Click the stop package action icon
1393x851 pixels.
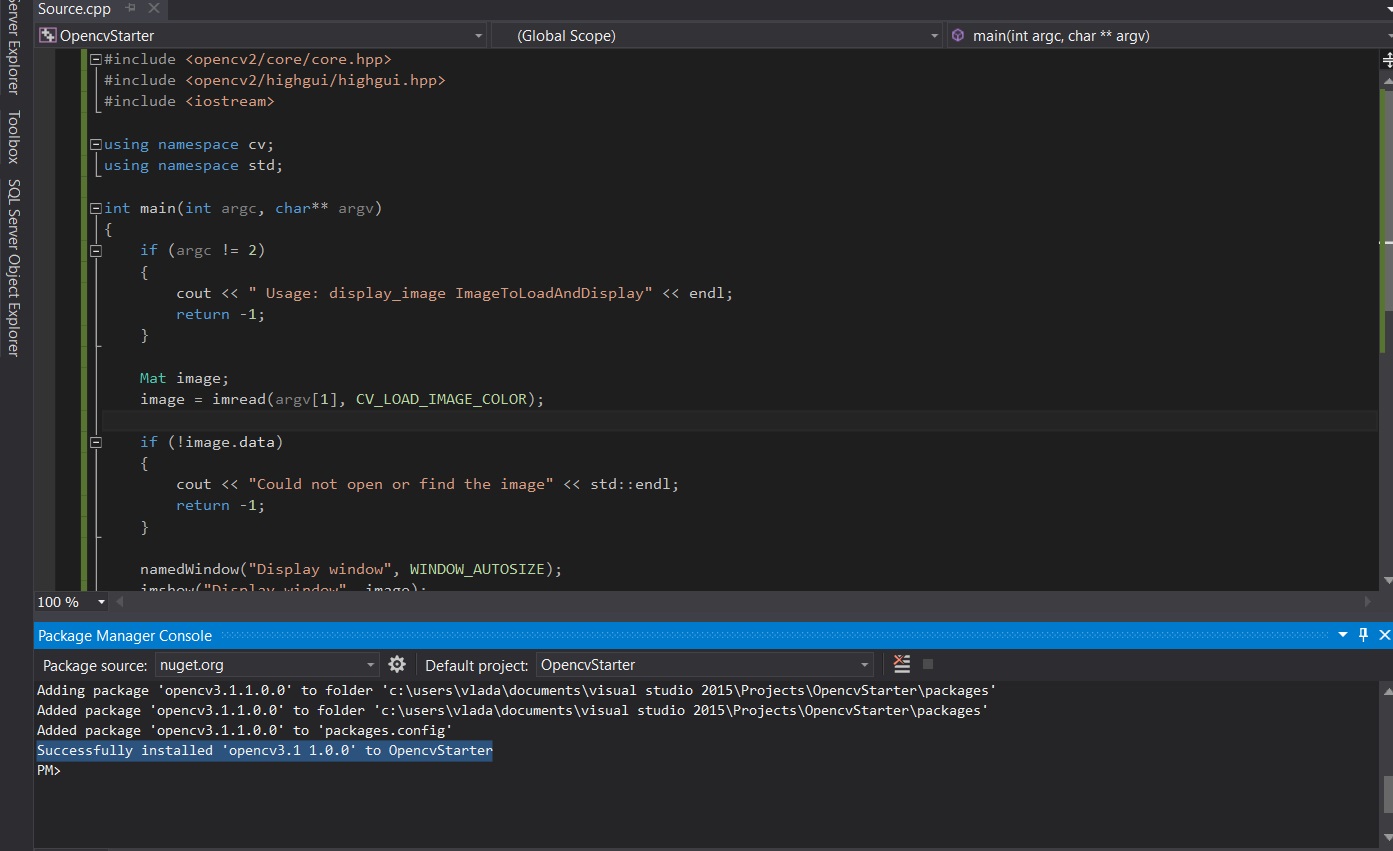(927, 663)
